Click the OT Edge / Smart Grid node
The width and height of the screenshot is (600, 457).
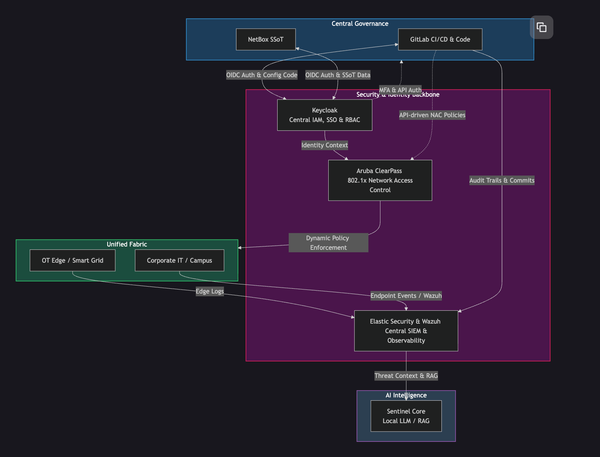[72, 260]
